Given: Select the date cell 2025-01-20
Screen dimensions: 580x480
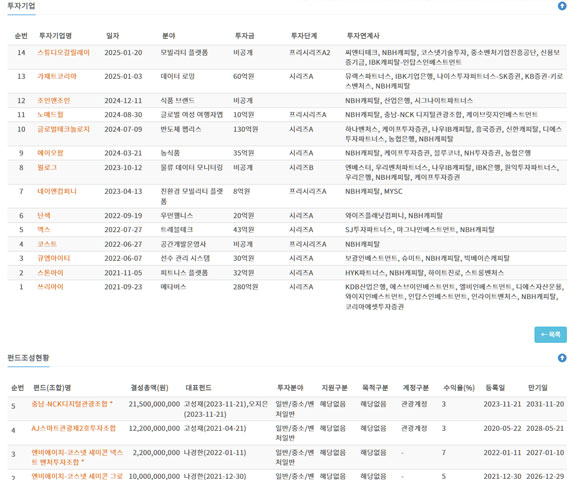Looking at the screenshot, I should pyautogui.click(x=123, y=53).
